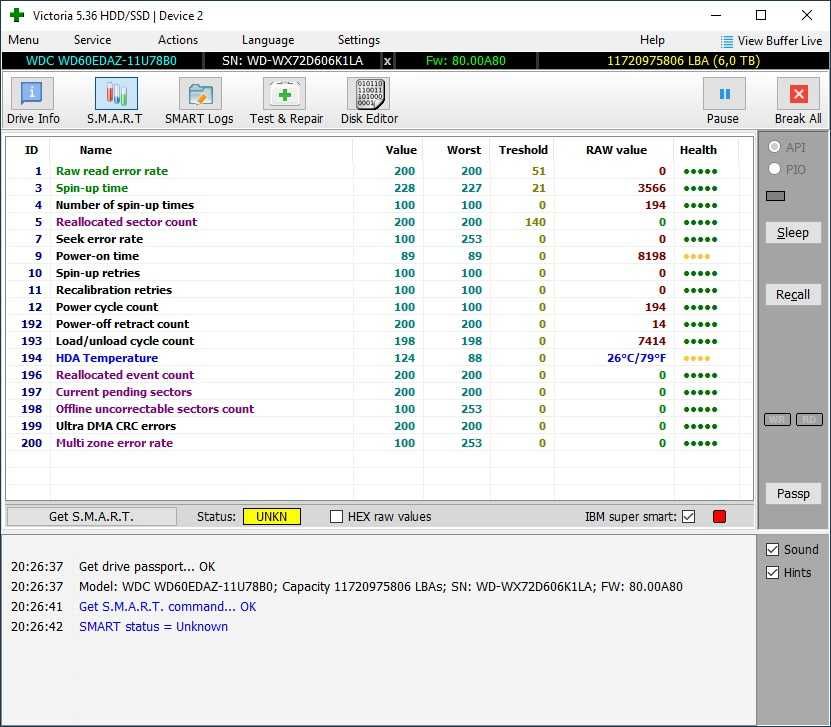Select the Power cycle count row
Image resolution: width=831 pixels, height=727 pixels.
coord(379,307)
